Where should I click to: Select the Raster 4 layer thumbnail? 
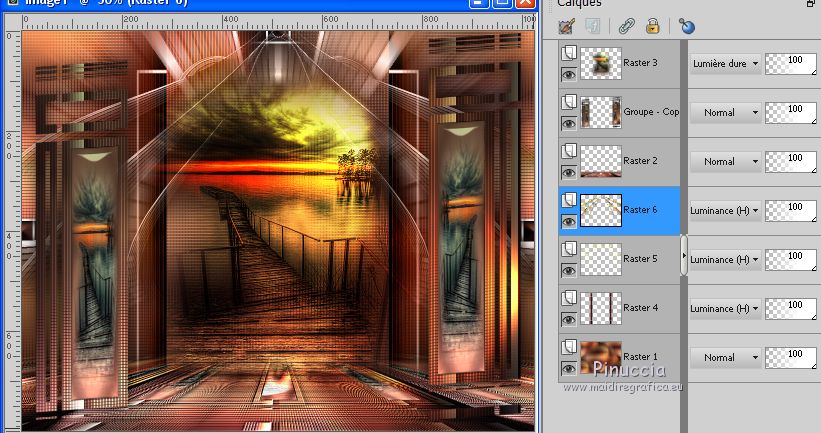(601, 308)
